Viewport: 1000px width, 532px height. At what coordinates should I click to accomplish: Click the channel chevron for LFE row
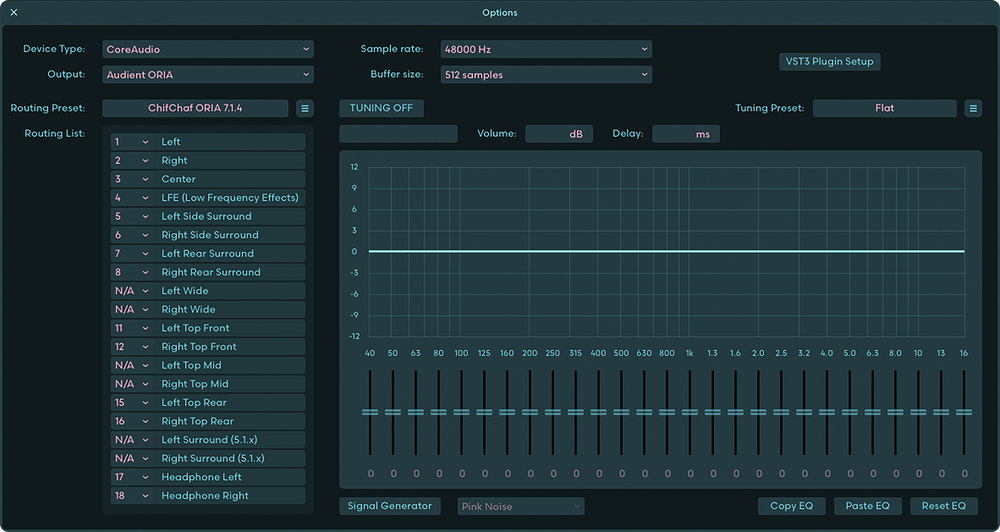145,198
